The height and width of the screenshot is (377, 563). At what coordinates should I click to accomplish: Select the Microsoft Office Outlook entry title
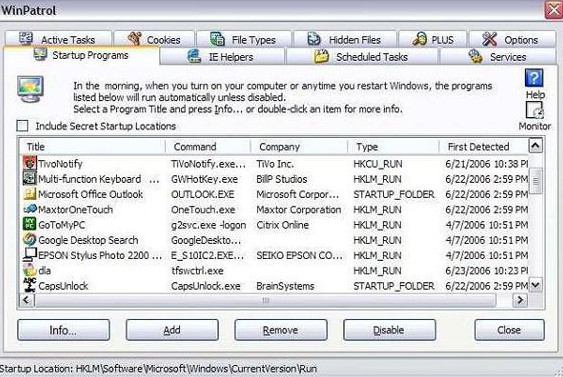[90, 194]
